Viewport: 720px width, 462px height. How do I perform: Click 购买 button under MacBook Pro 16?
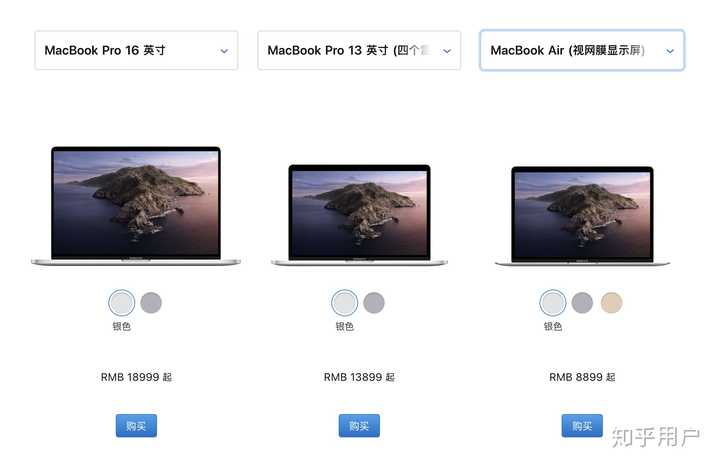(136, 426)
